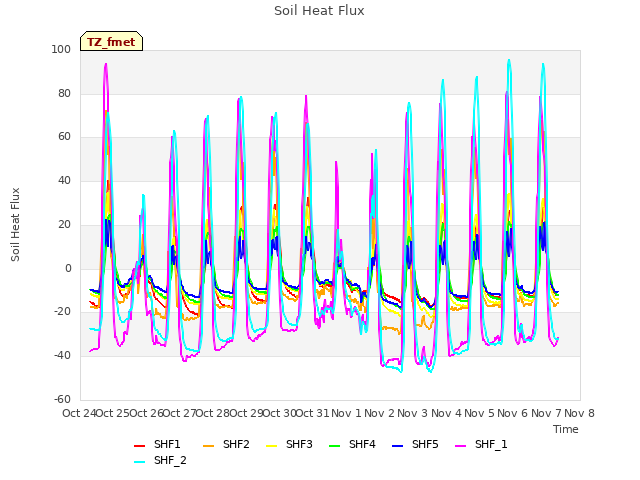Click the green SHF4 legend swatch
This screenshot has width=640, height=480.
(x=334, y=446)
